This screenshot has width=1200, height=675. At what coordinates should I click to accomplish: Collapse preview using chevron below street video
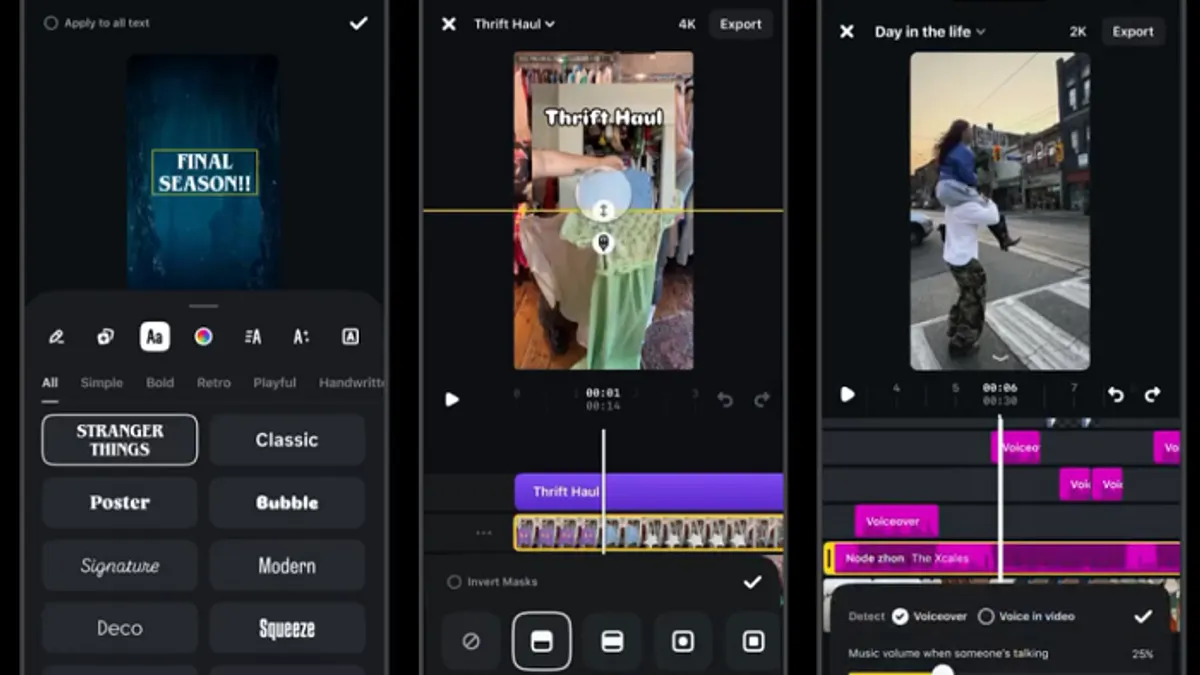999,357
